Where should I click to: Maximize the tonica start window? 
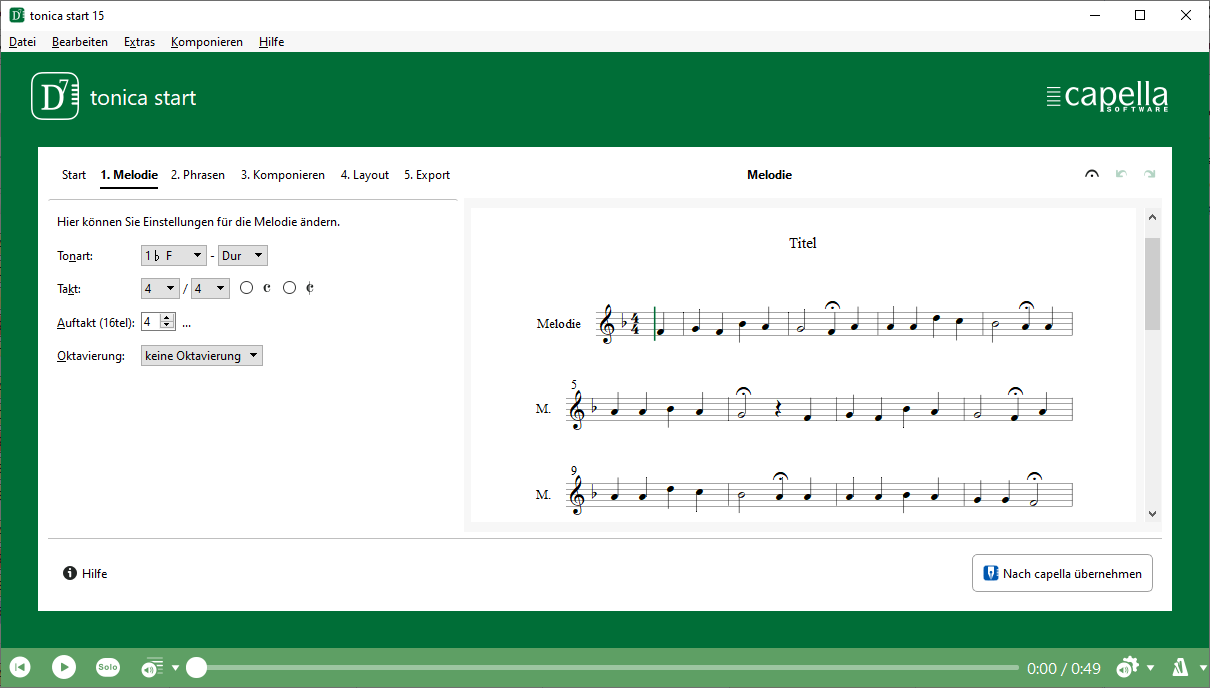[1141, 16]
